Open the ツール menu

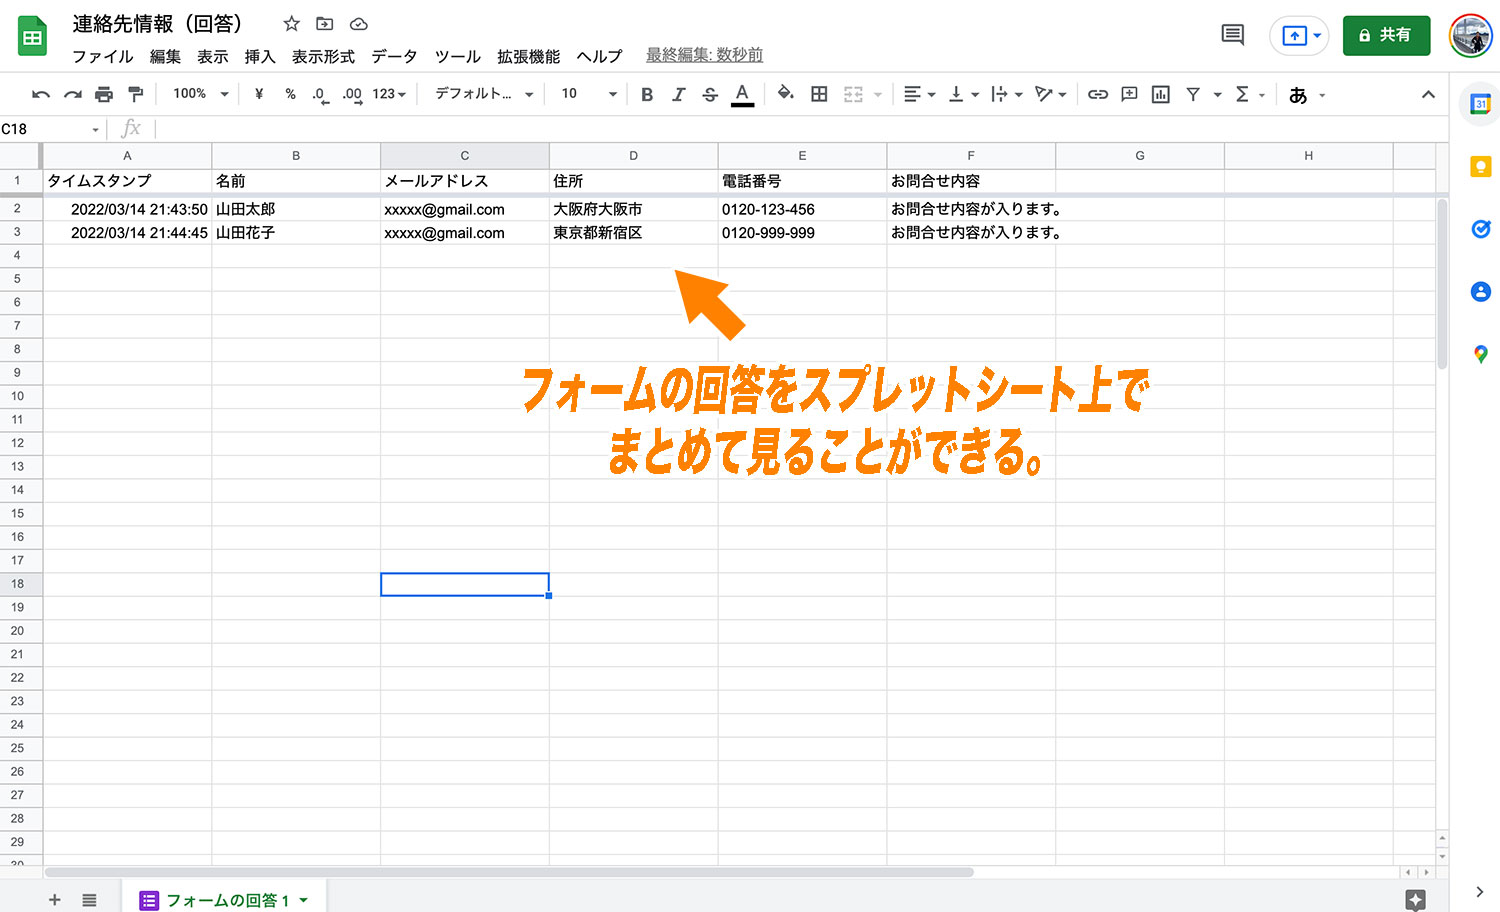tap(458, 57)
